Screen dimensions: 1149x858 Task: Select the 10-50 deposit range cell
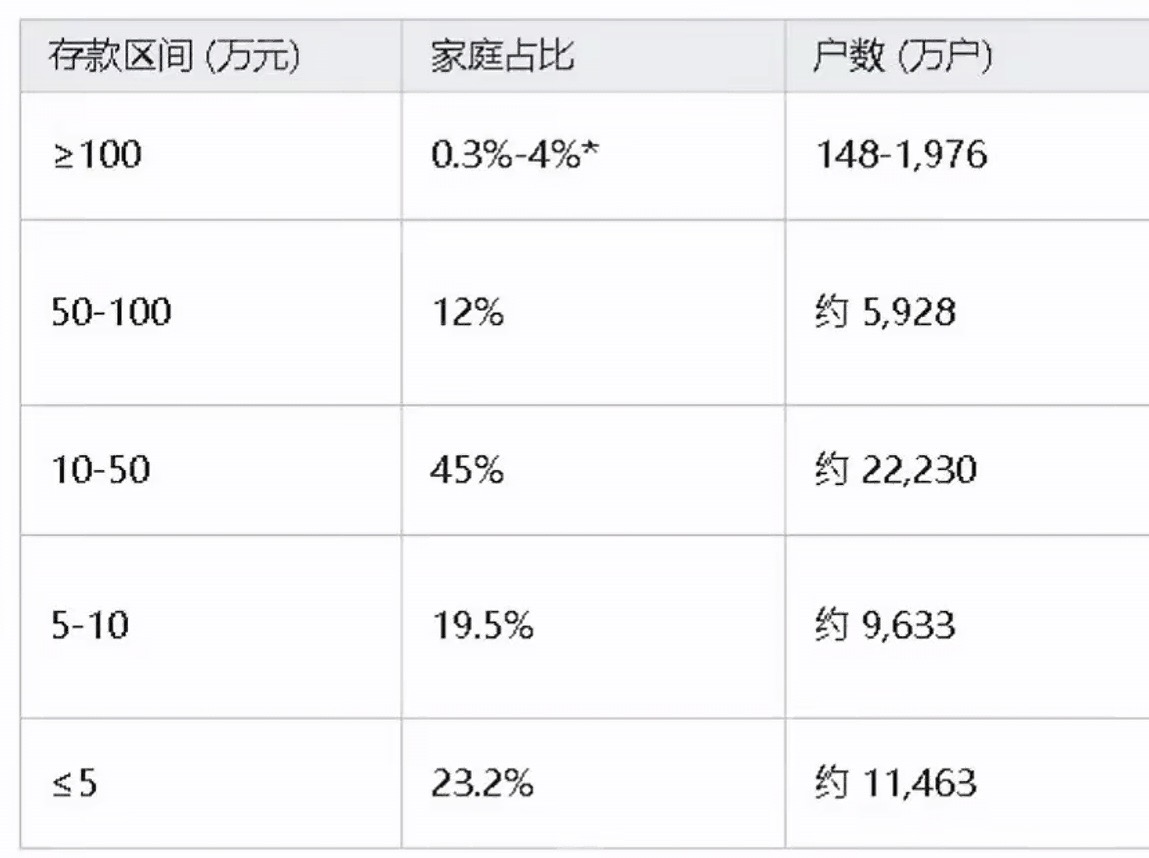100,469
